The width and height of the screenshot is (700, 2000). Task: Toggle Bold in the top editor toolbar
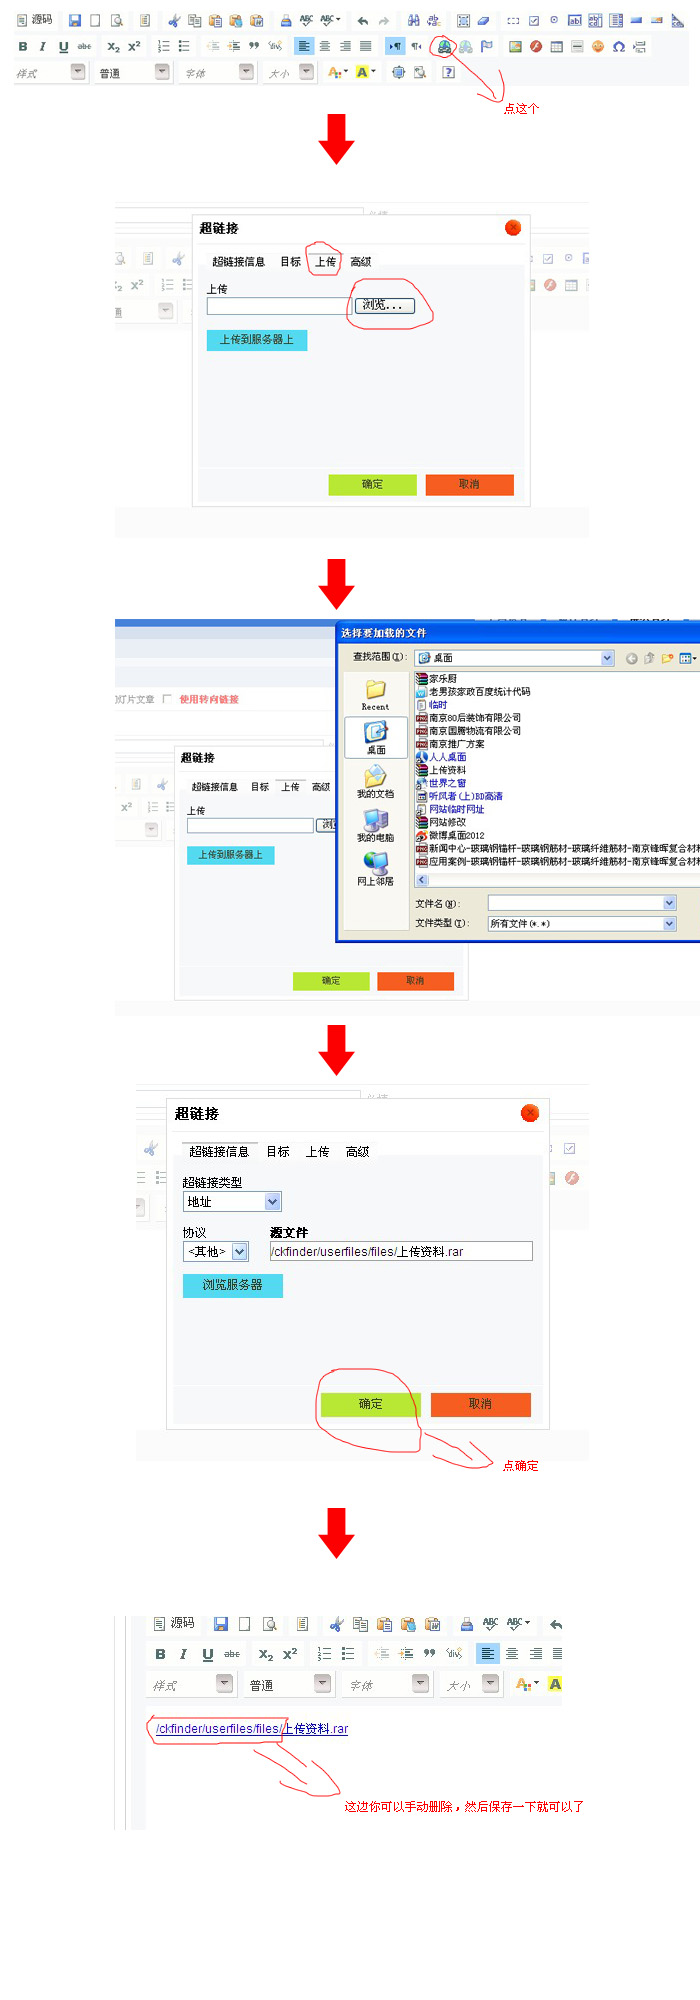pyautogui.click(x=23, y=46)
